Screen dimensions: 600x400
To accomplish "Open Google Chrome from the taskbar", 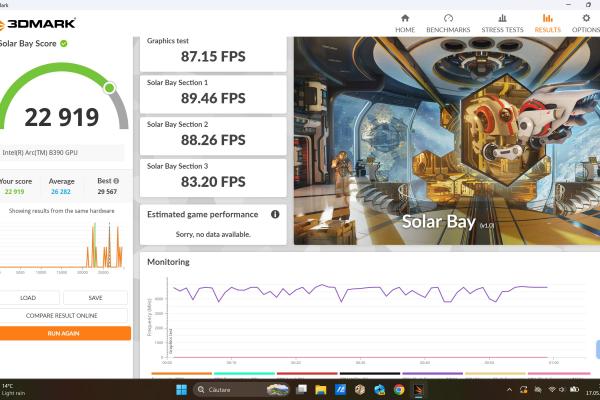I will 399,390.
